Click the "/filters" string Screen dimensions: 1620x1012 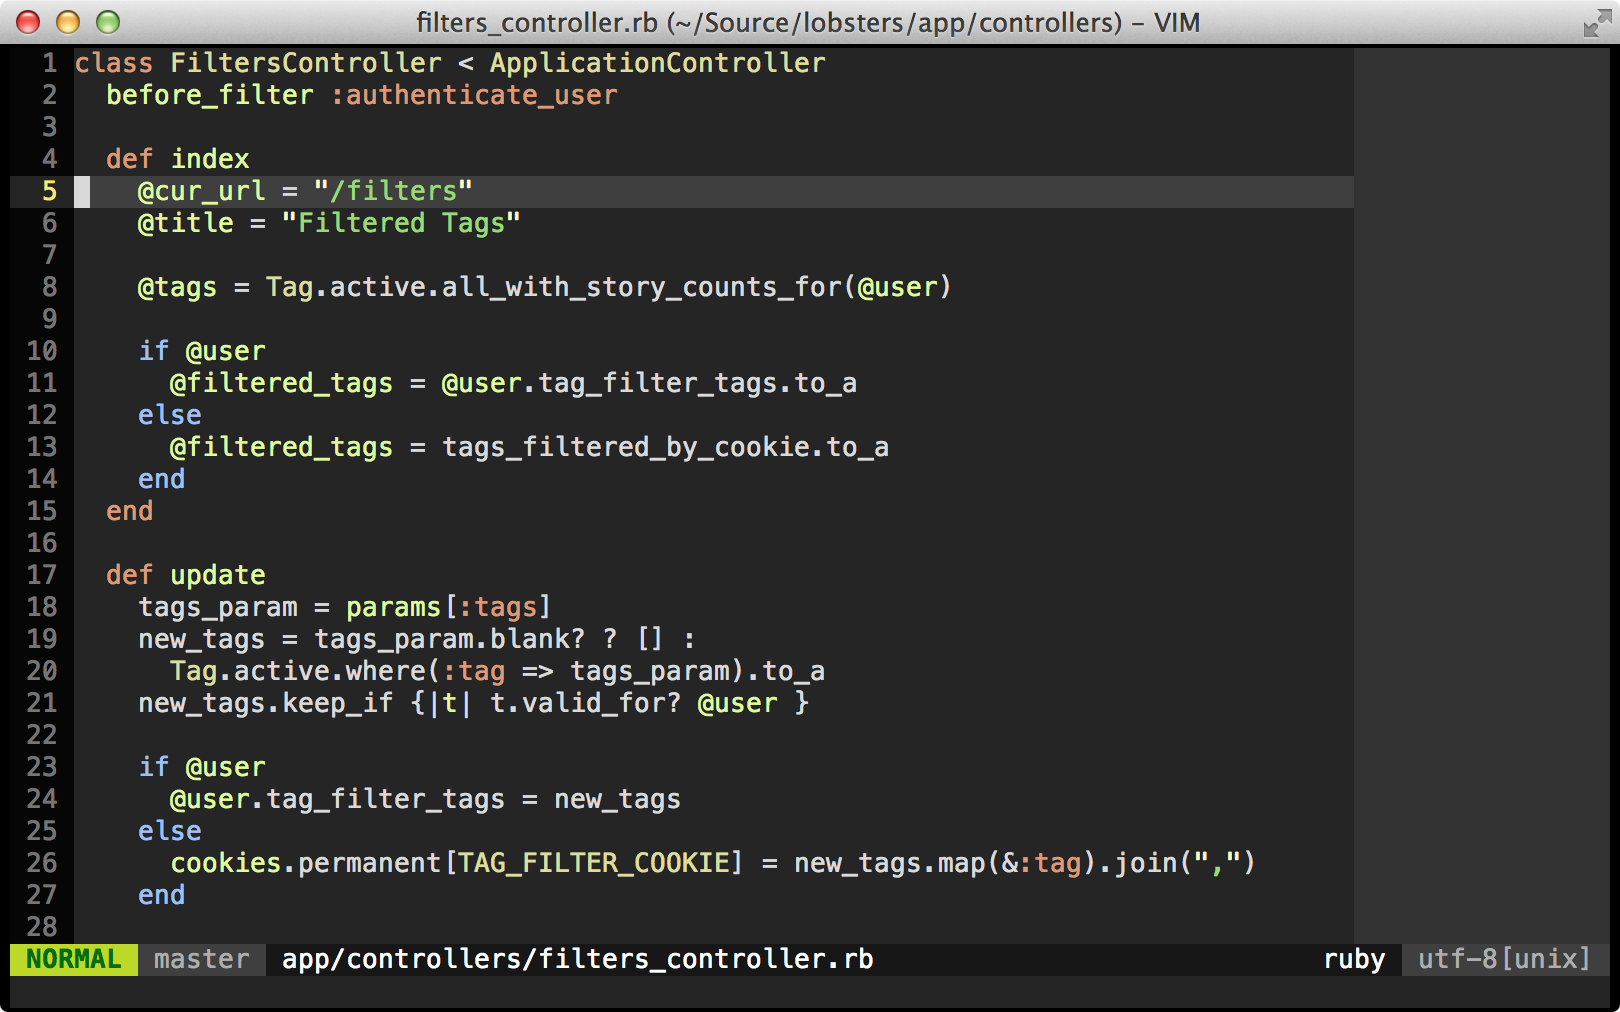(x=394, y=191)
